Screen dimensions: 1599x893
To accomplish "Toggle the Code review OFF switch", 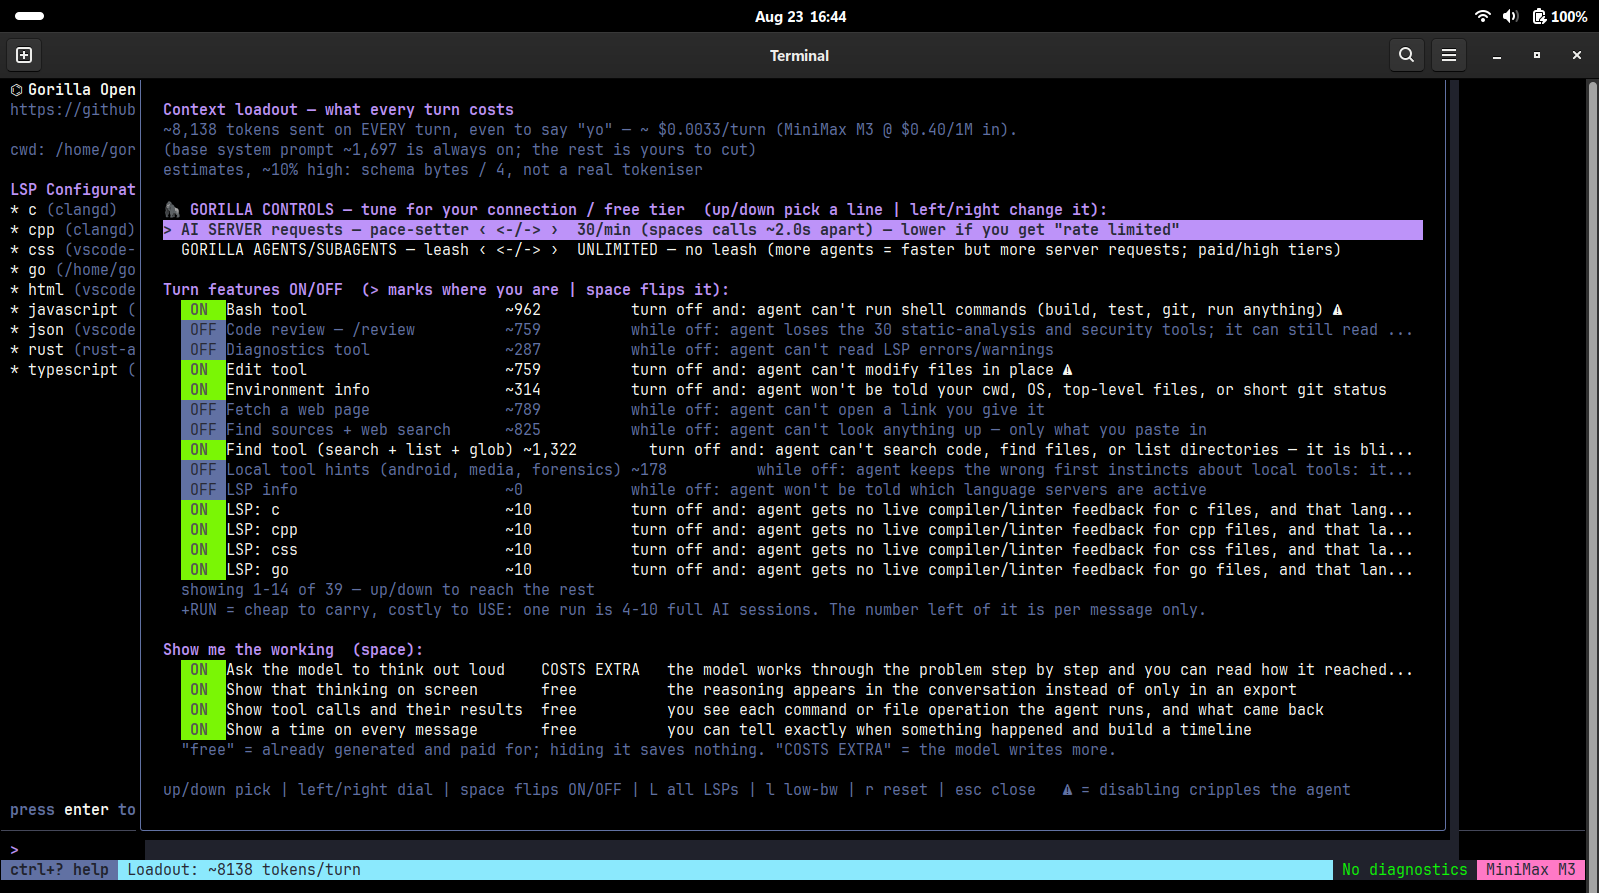I will coord(203,330).
